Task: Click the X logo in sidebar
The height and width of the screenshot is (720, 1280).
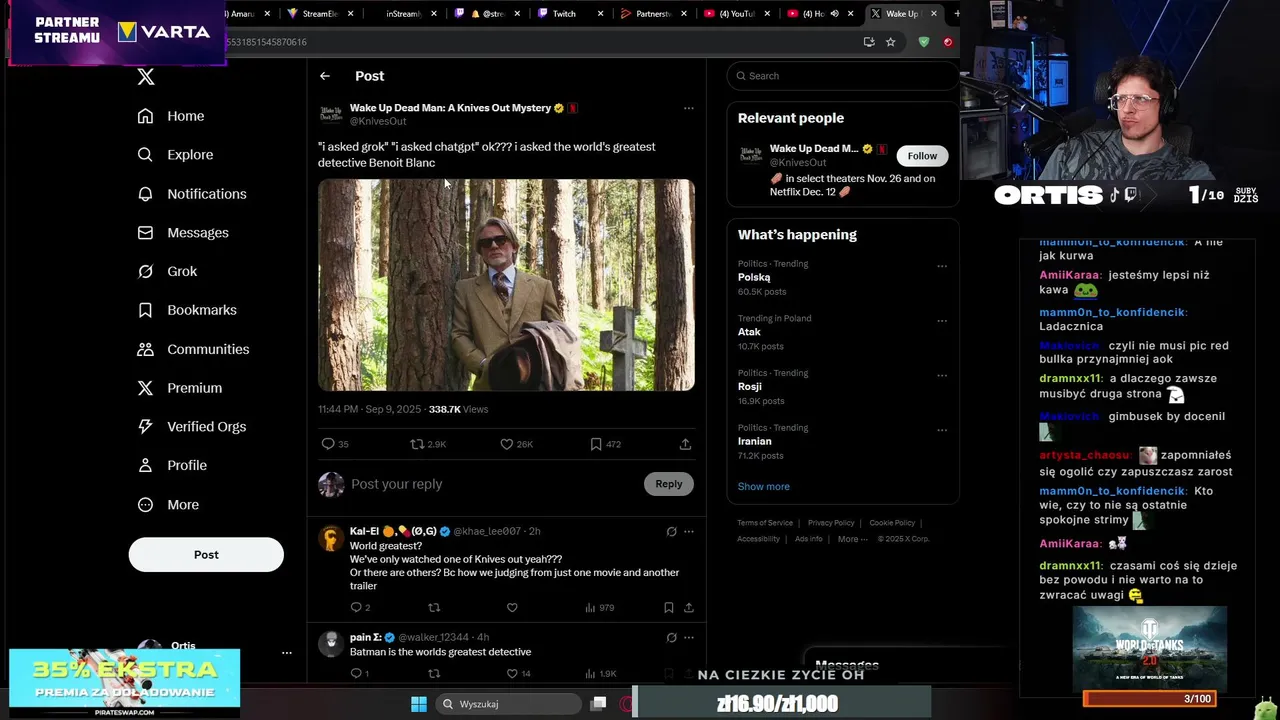Action: [146, 77]
